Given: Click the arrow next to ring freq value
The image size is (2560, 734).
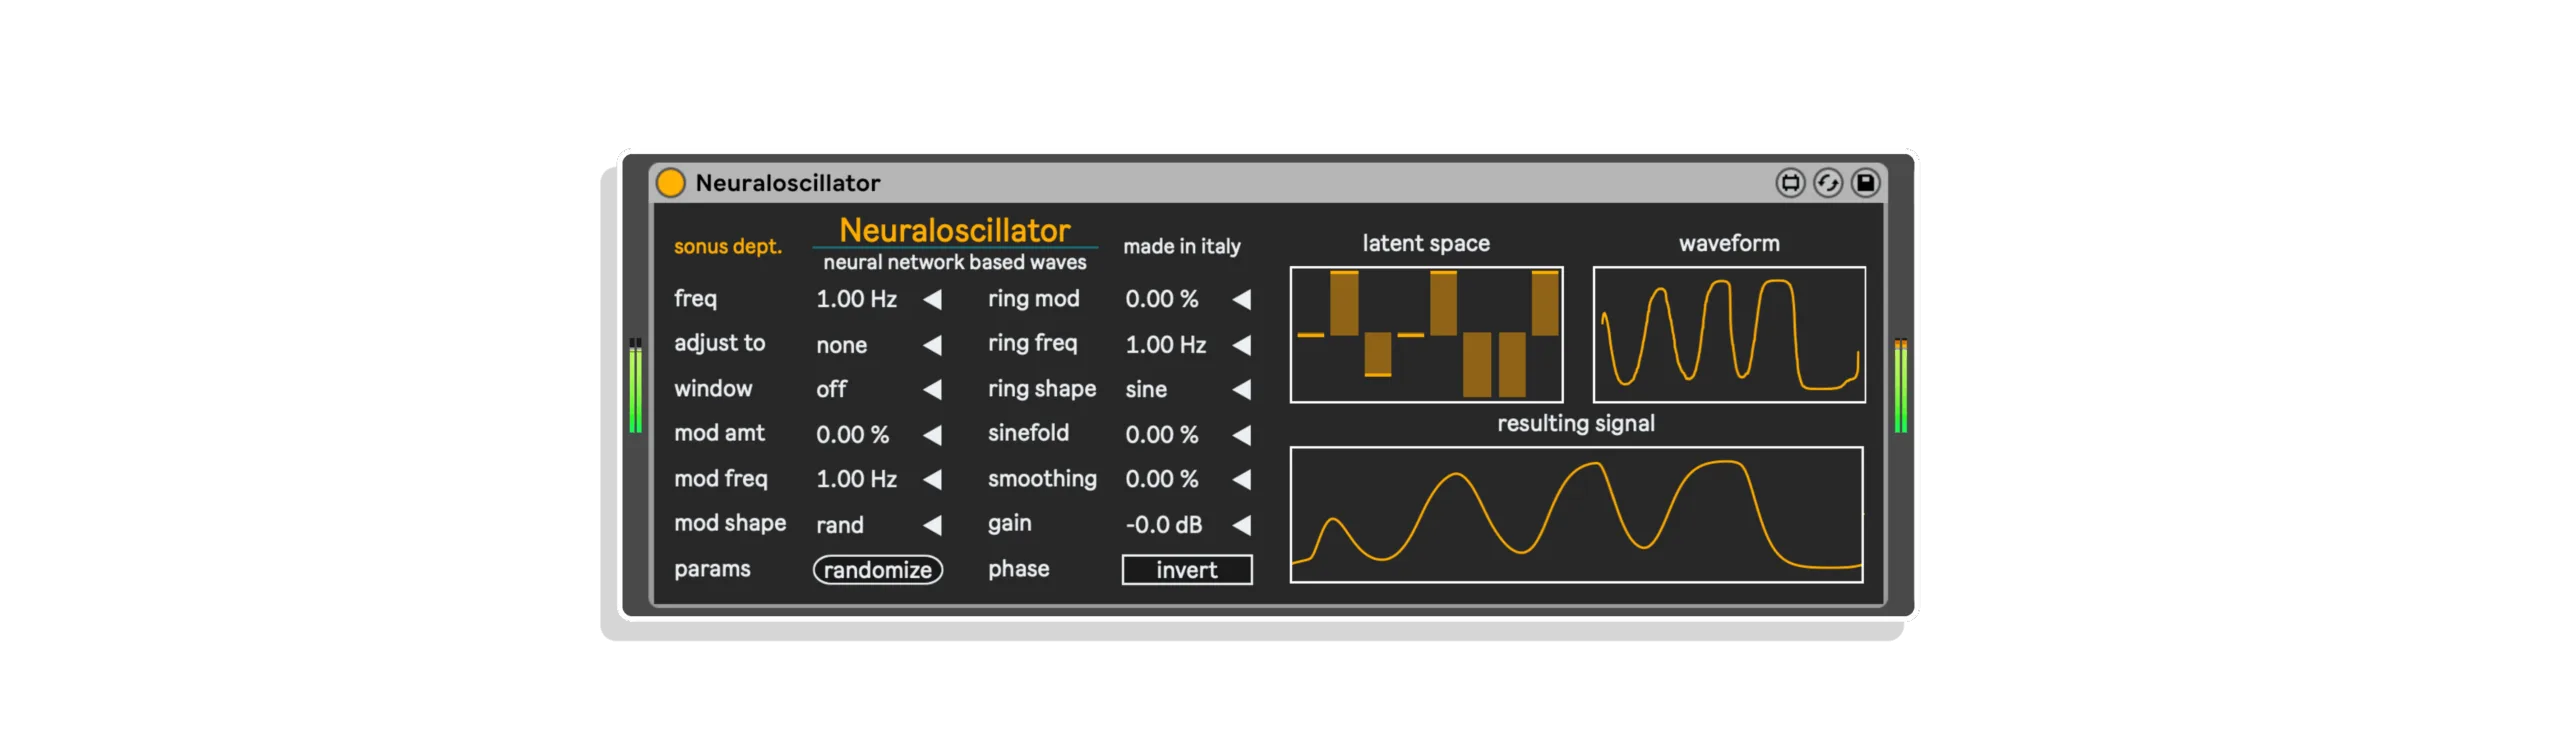Looking at the screenshot, I should point(1241,345).
